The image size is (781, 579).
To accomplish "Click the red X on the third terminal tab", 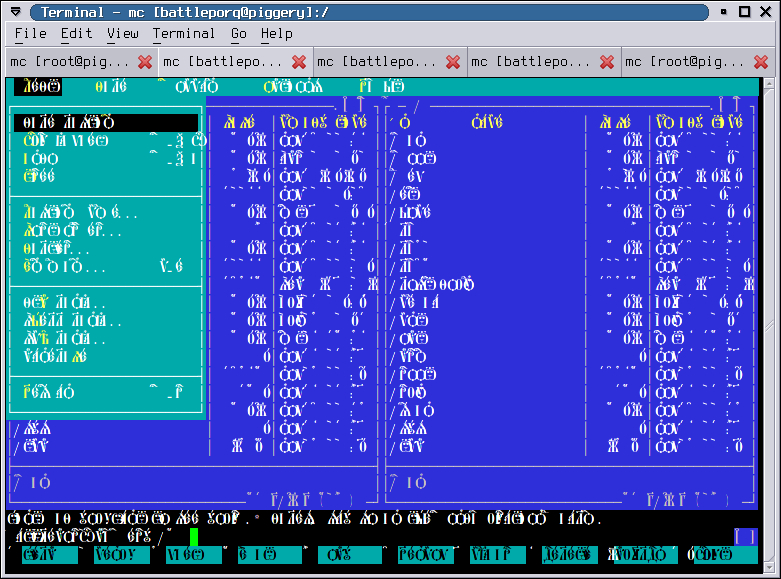I will pyautogui.click(x=453, y=62).
